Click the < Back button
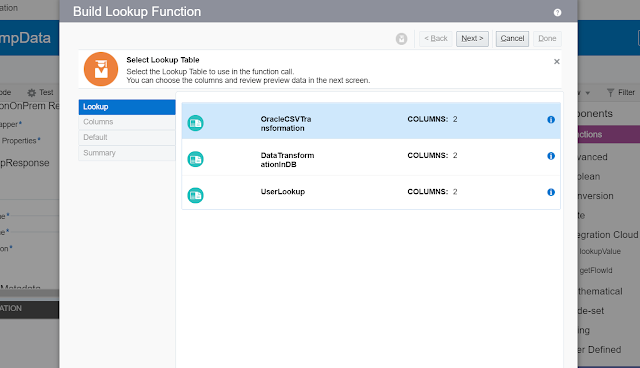 coord(436,39)
